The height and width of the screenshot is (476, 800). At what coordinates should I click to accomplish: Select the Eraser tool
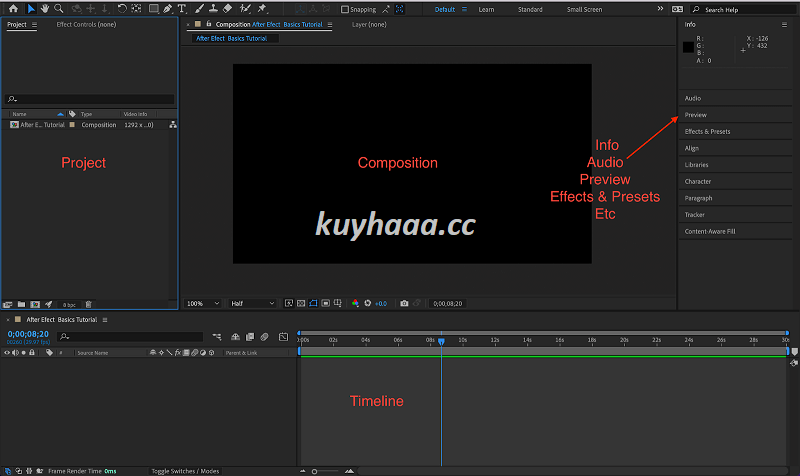coord(228,9)
